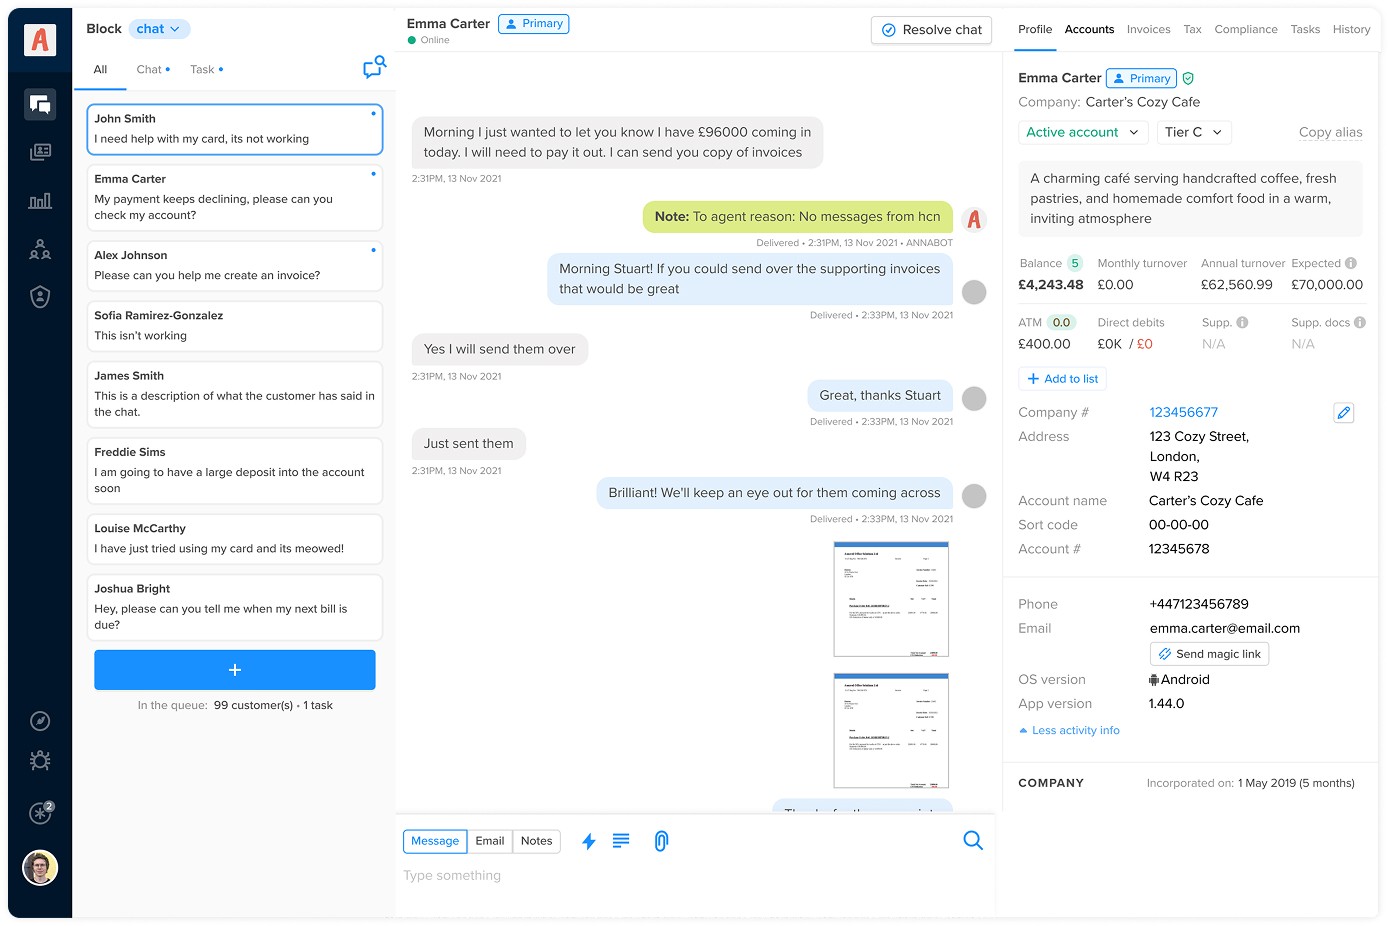Open company number 123456677 link
This screenshot has width=1389, height=926.
pos(1183,412)
